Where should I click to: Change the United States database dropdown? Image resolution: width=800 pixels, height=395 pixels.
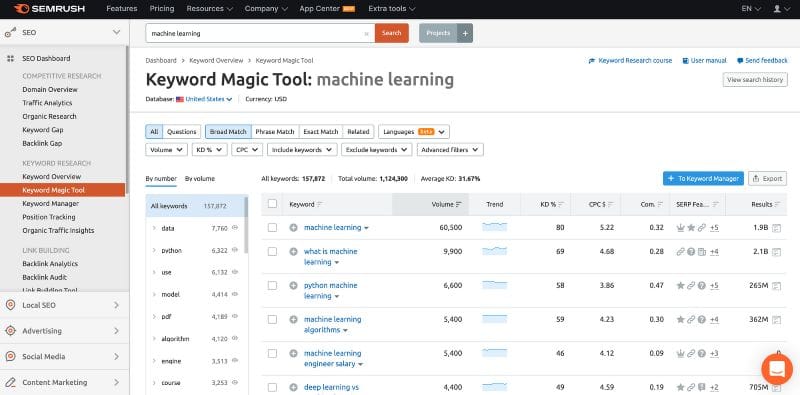click(205, 99)
